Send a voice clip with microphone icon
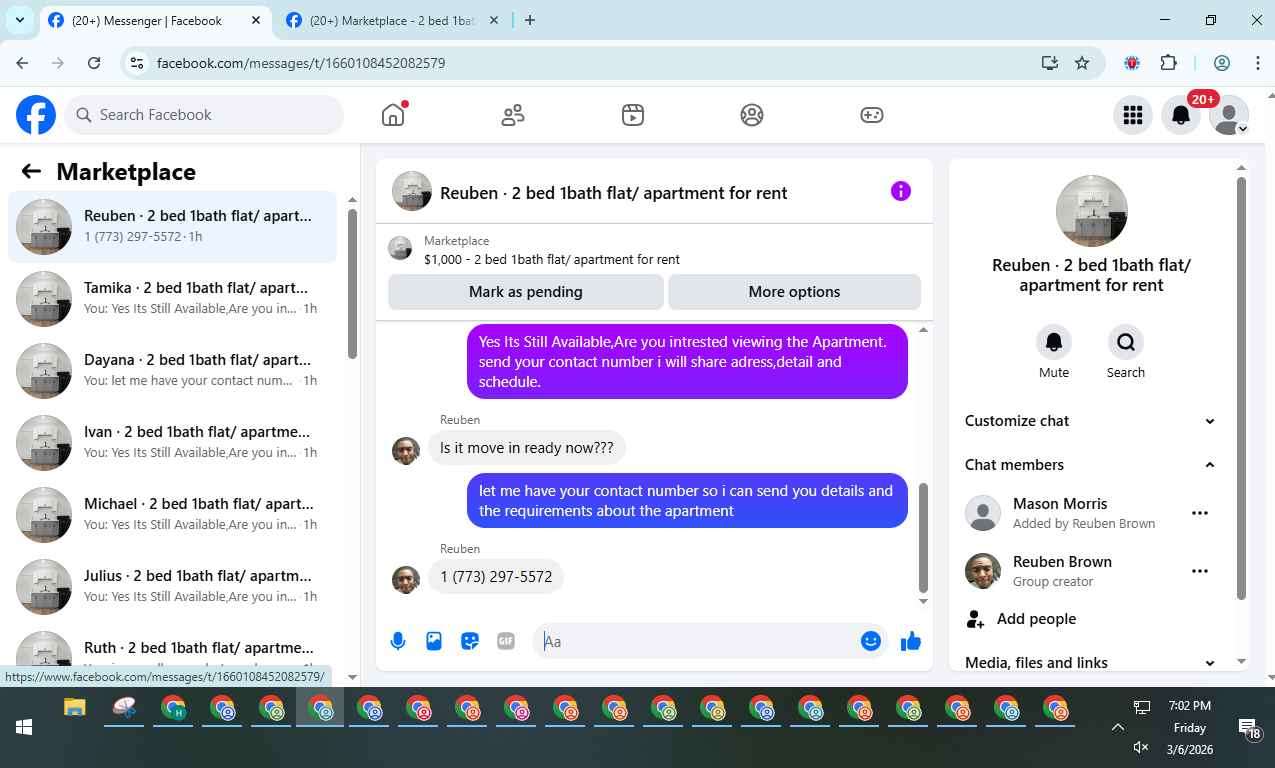 coord(398,641)
